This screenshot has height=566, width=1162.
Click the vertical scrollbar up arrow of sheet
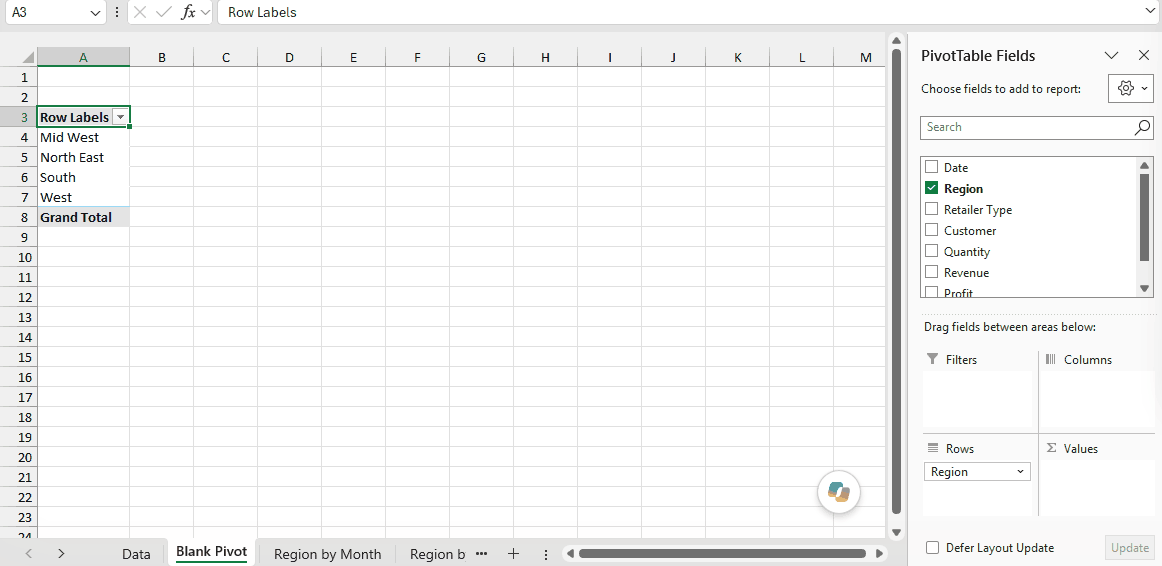click(x=896, y=40)
